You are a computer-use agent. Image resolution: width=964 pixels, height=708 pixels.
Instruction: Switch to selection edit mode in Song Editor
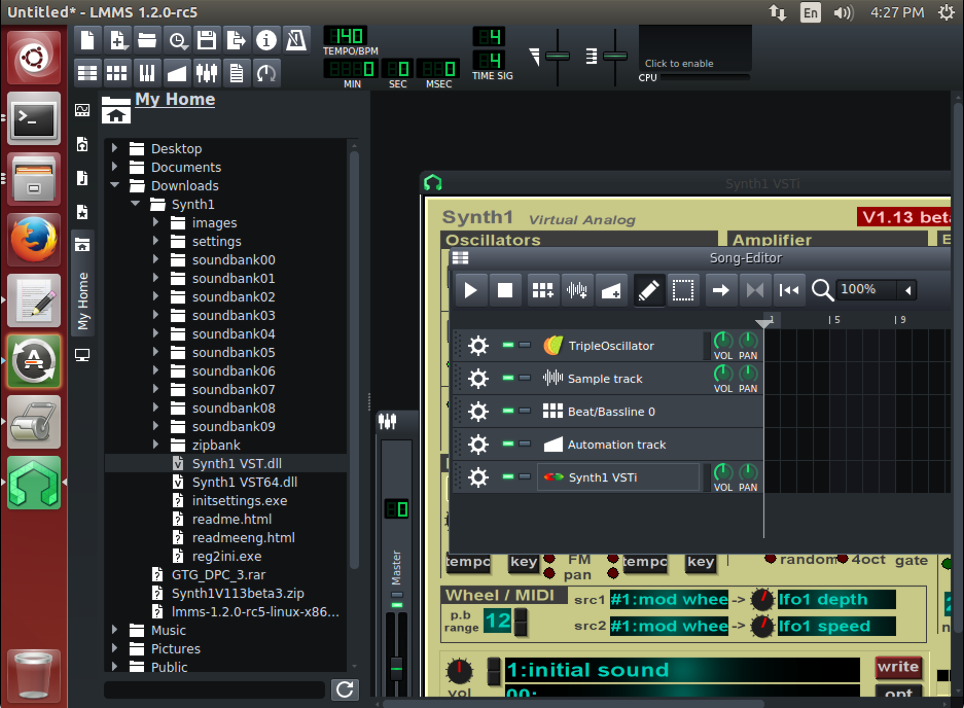pos(683,290)
